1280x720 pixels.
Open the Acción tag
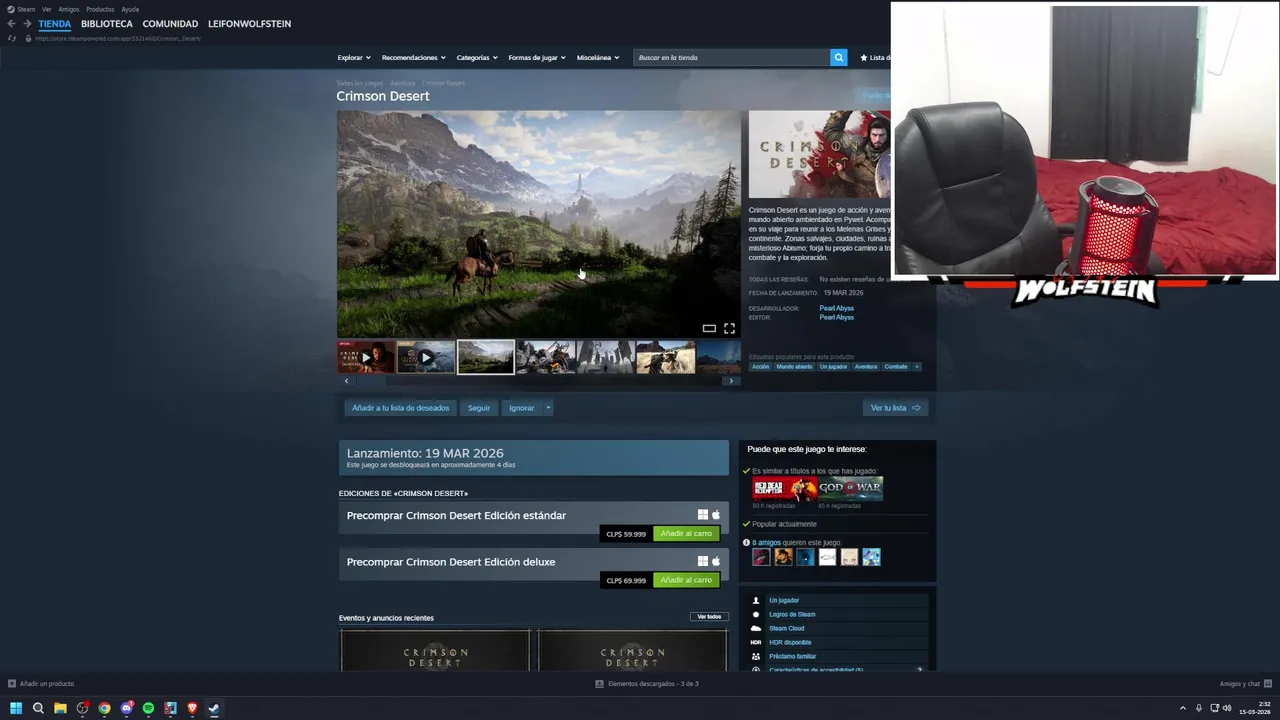(x=761, y=367)
